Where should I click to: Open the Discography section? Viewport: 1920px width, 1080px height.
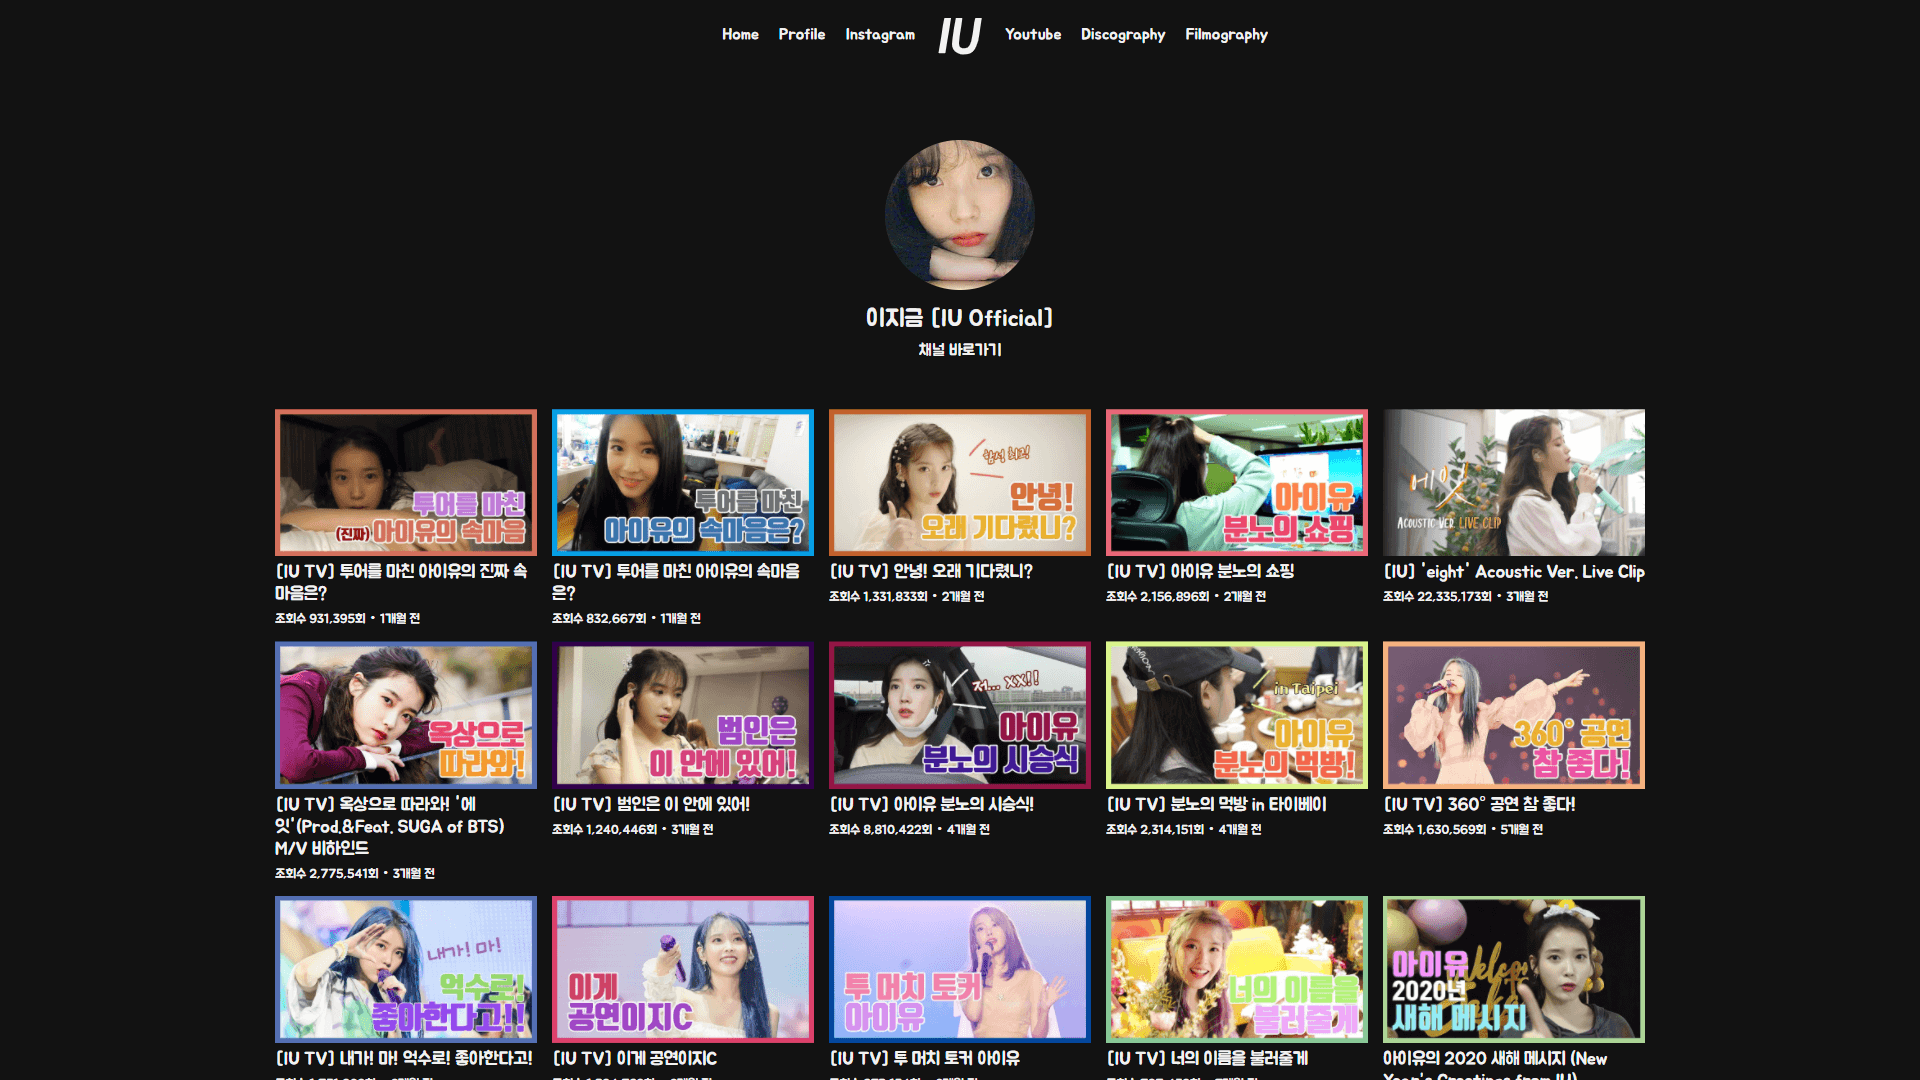1122,34
